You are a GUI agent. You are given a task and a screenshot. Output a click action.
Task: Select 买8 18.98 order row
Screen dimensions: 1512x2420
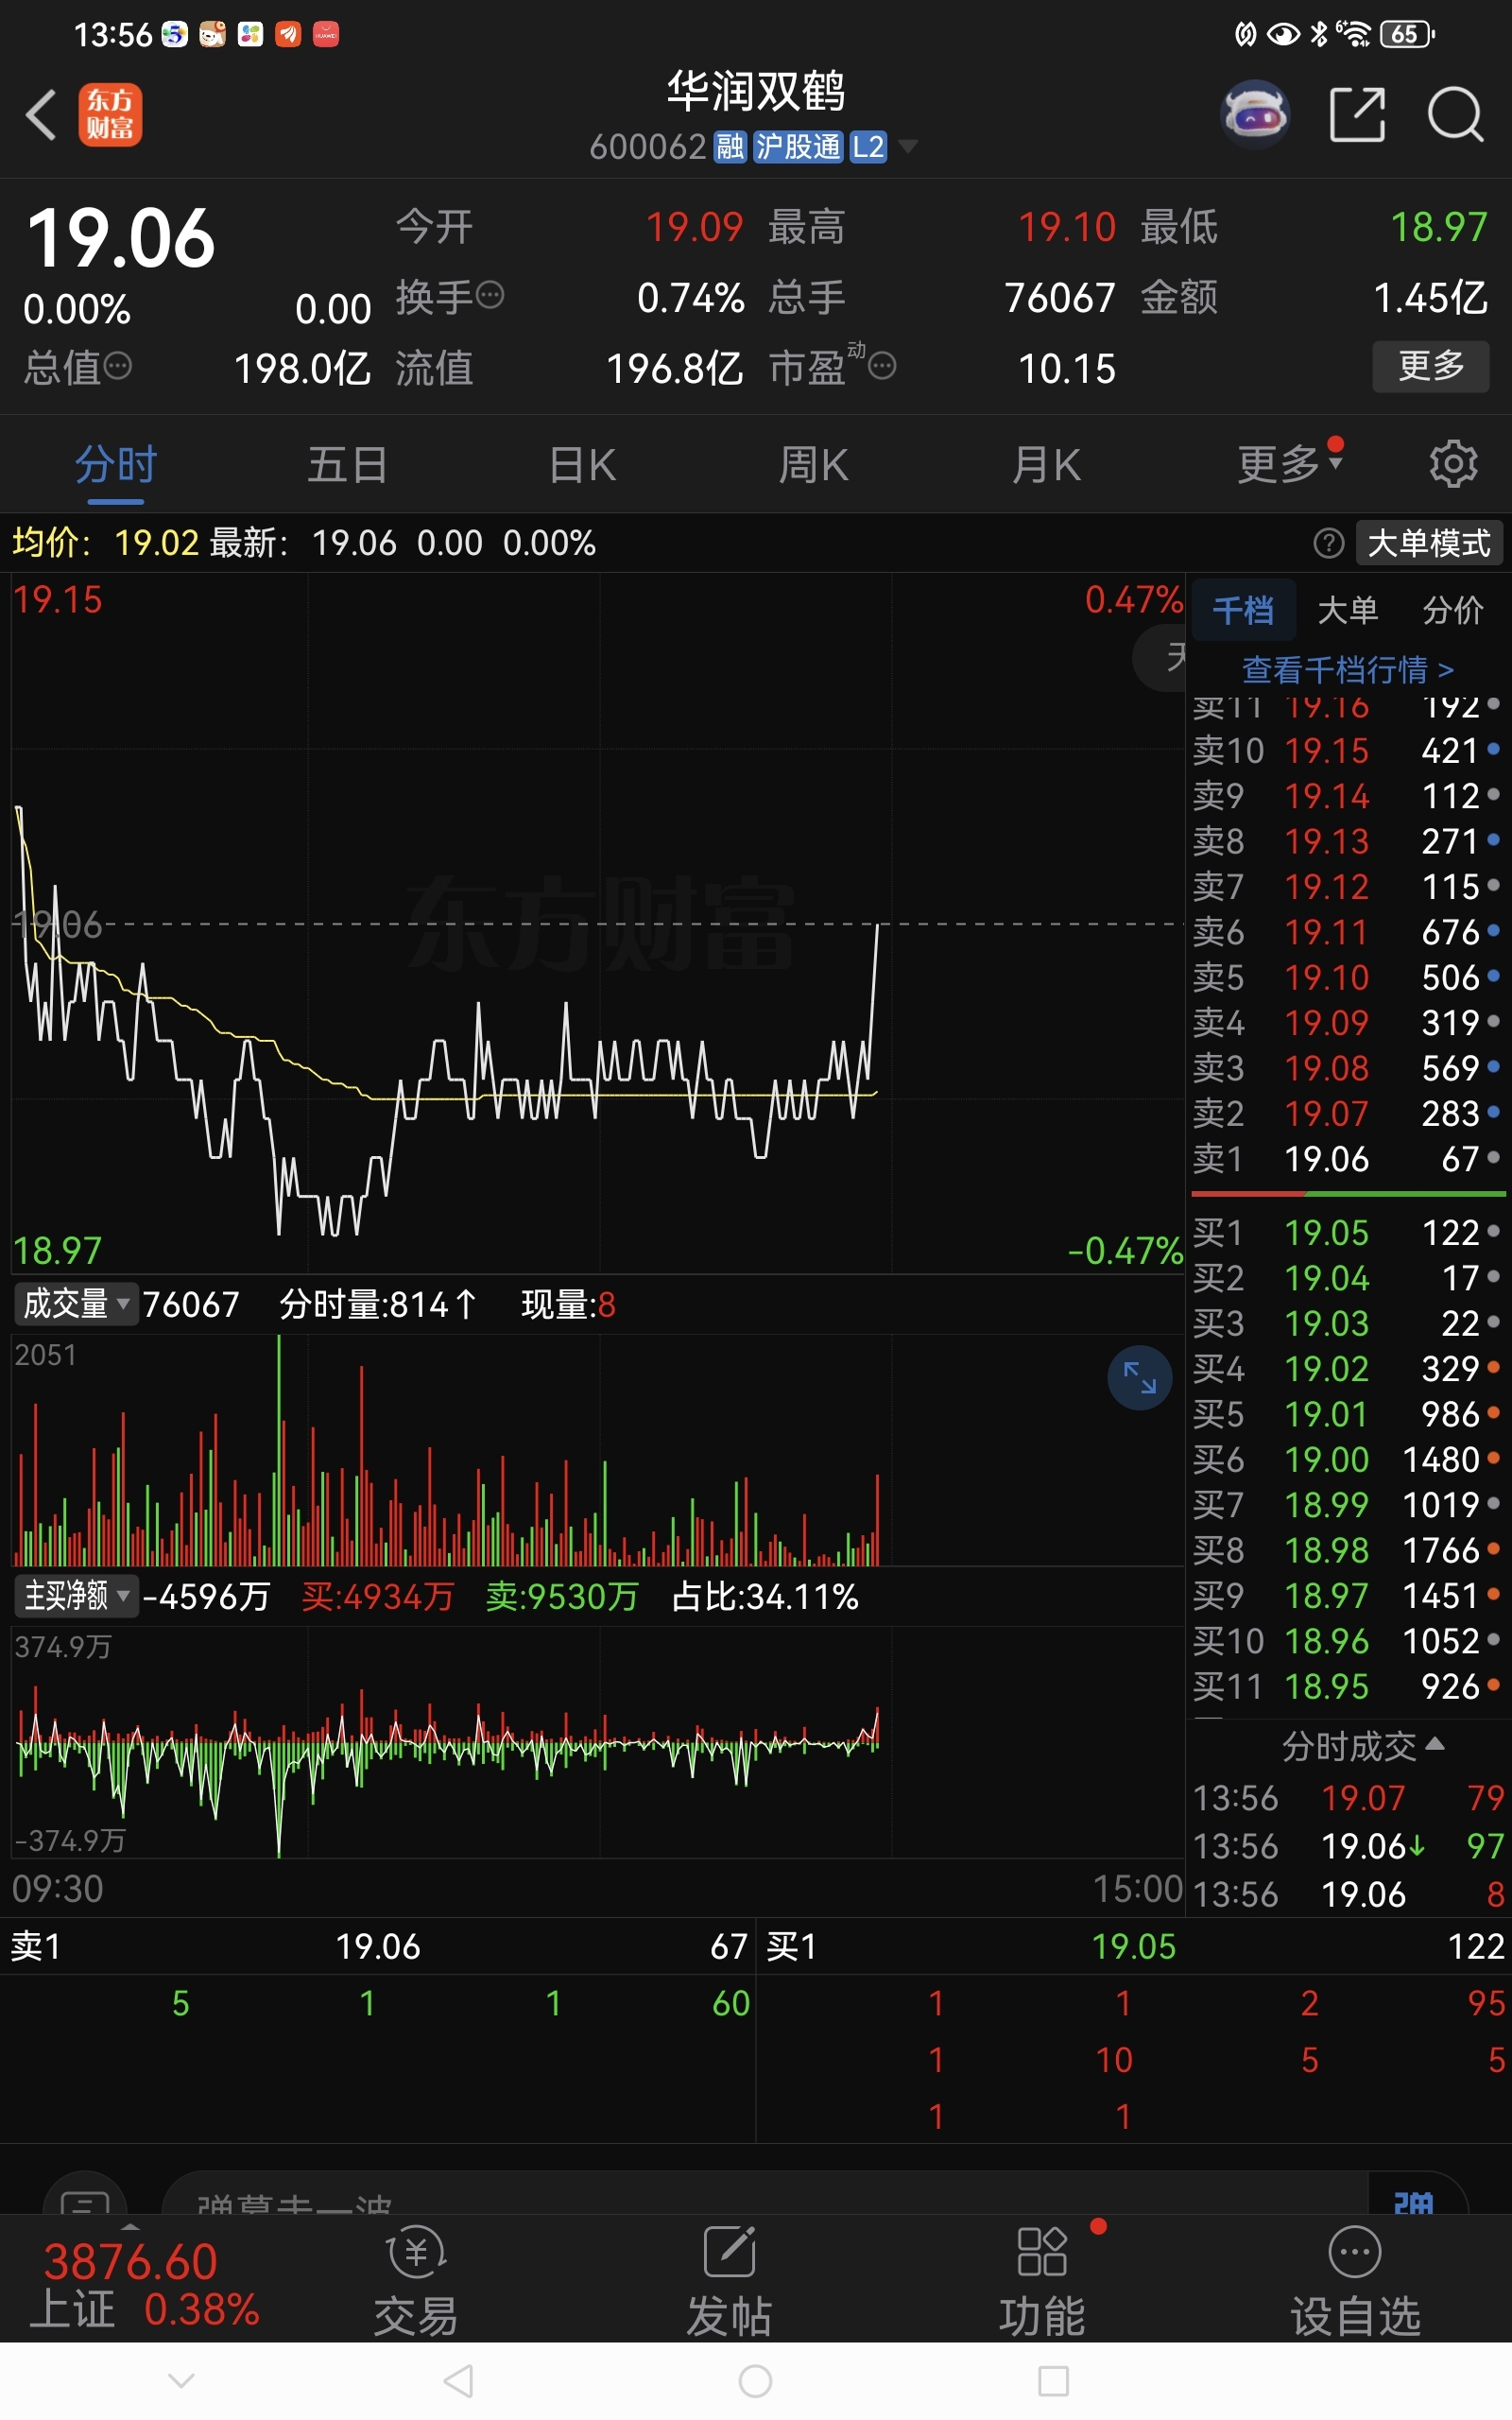pos(1347,1550)
